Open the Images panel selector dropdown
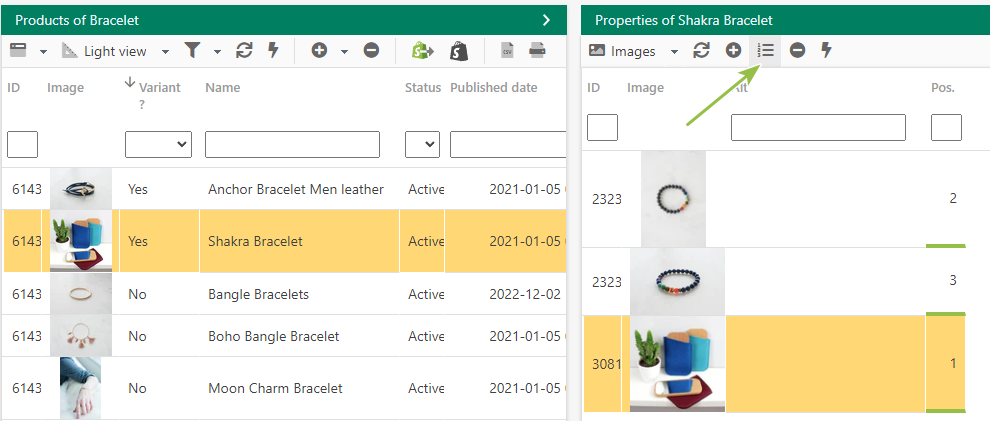 pos(674,52)
